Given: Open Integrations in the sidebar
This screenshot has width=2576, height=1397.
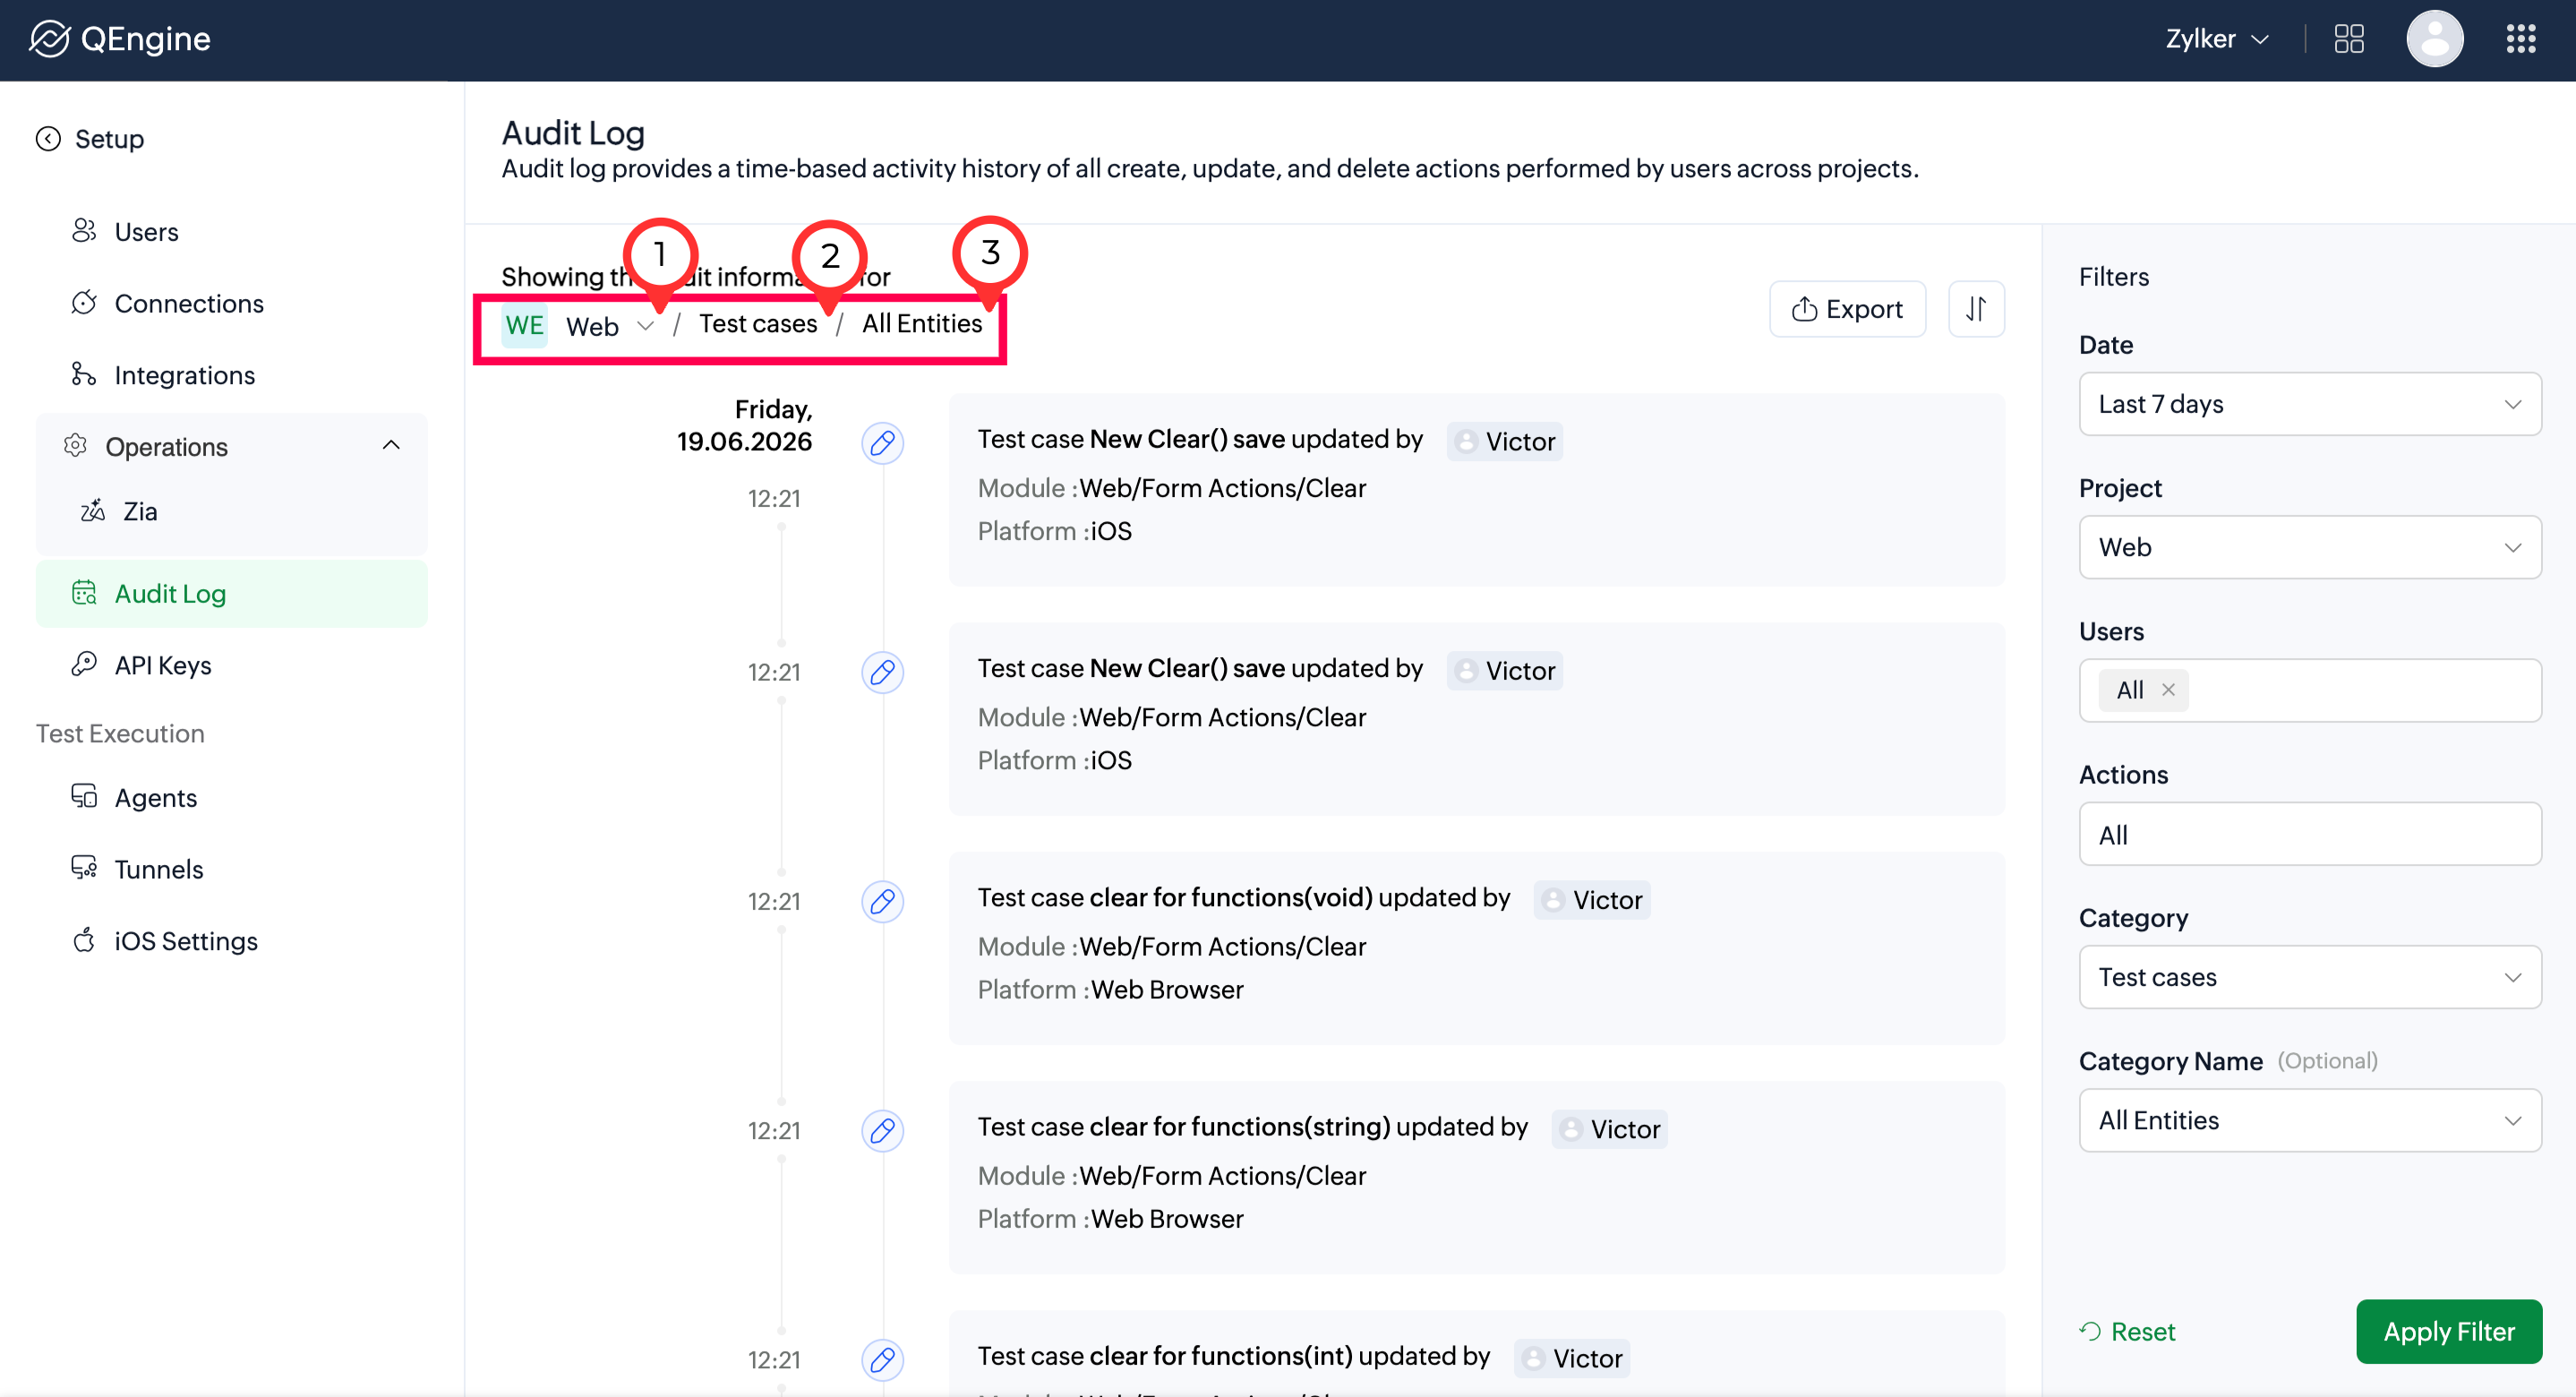Looking at the screenshot, I should 185,375.
